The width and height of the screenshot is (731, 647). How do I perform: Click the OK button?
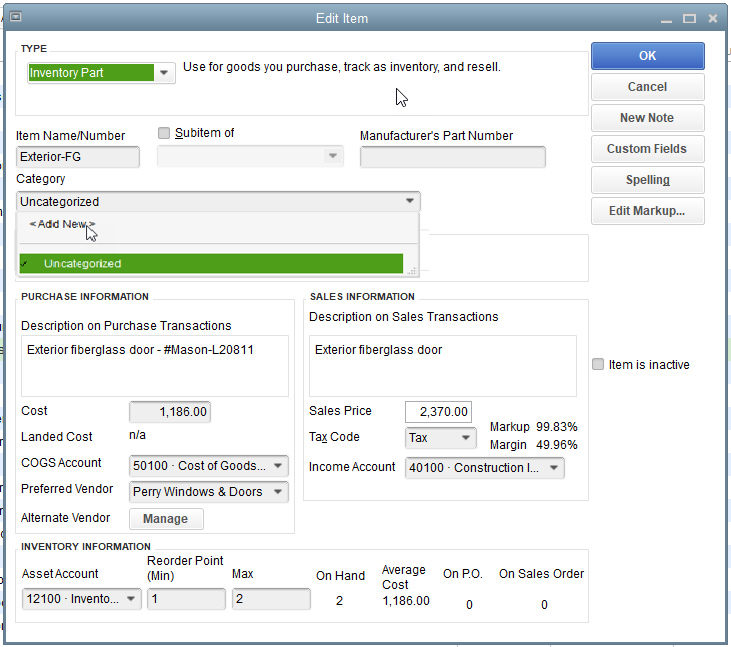[x=647, y=56]
